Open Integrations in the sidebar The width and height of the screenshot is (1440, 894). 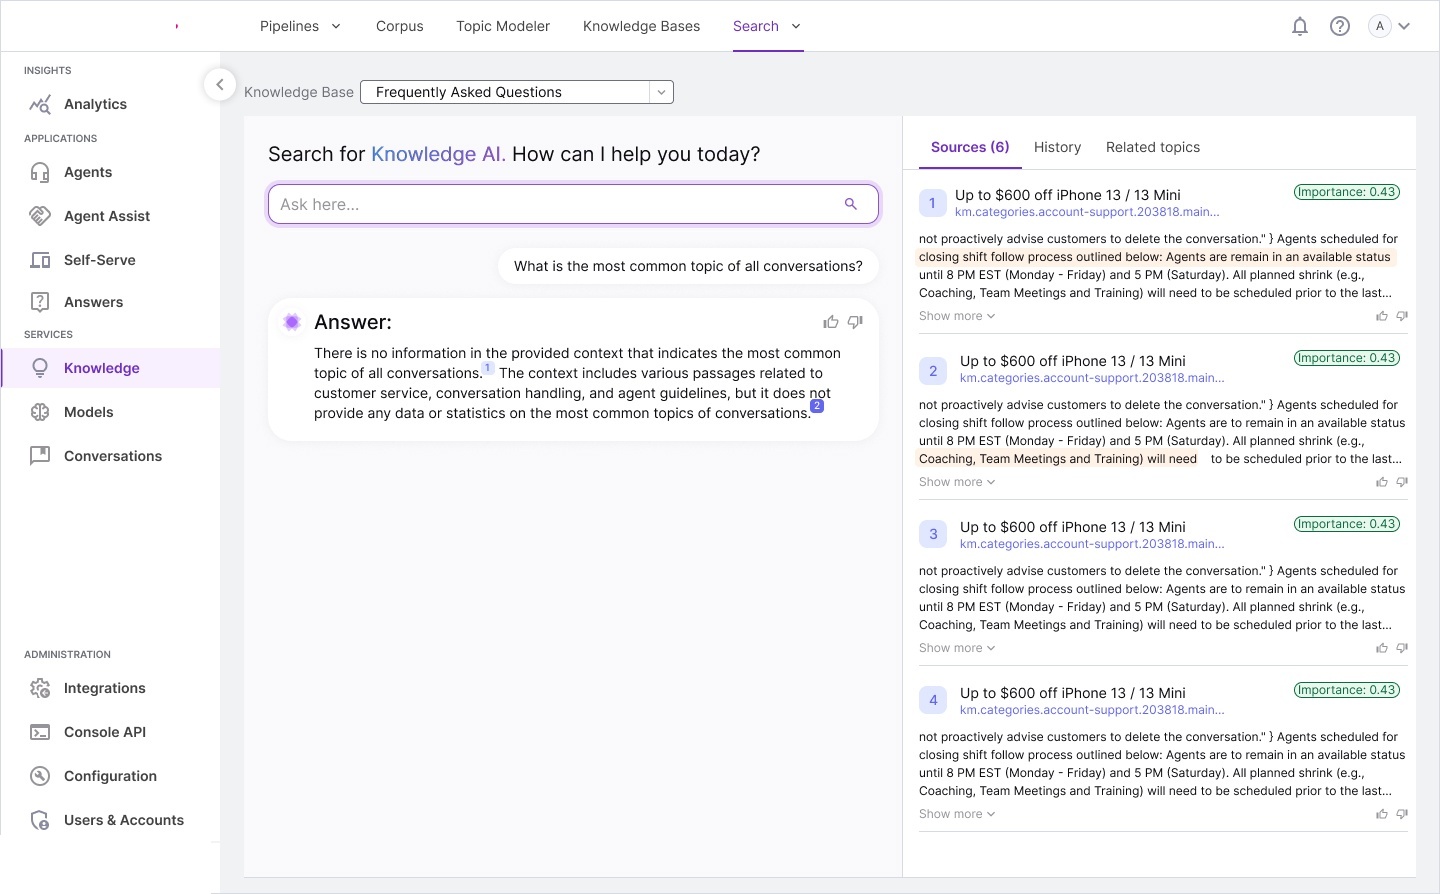click(x=104, y=688)
